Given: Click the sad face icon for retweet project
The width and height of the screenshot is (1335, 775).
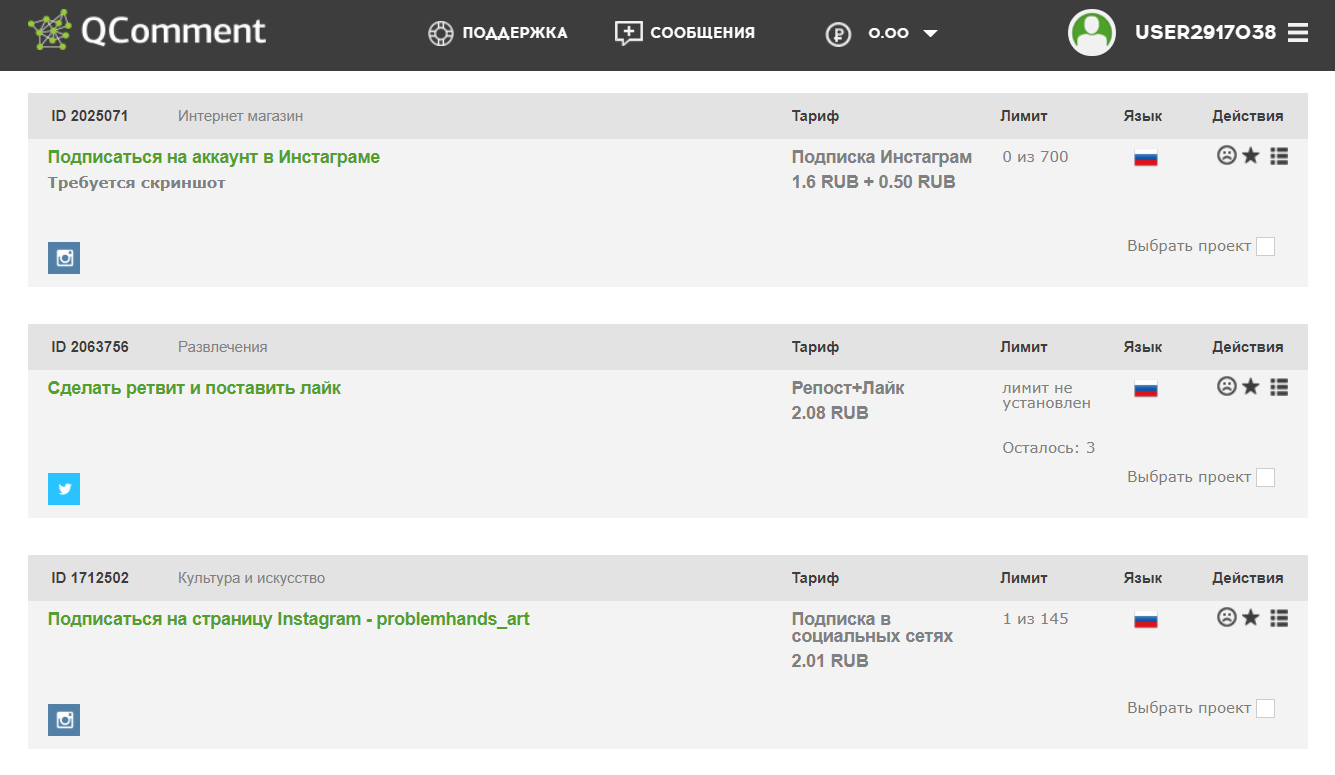Looking at the screenshot, I should pos(1226,387).
